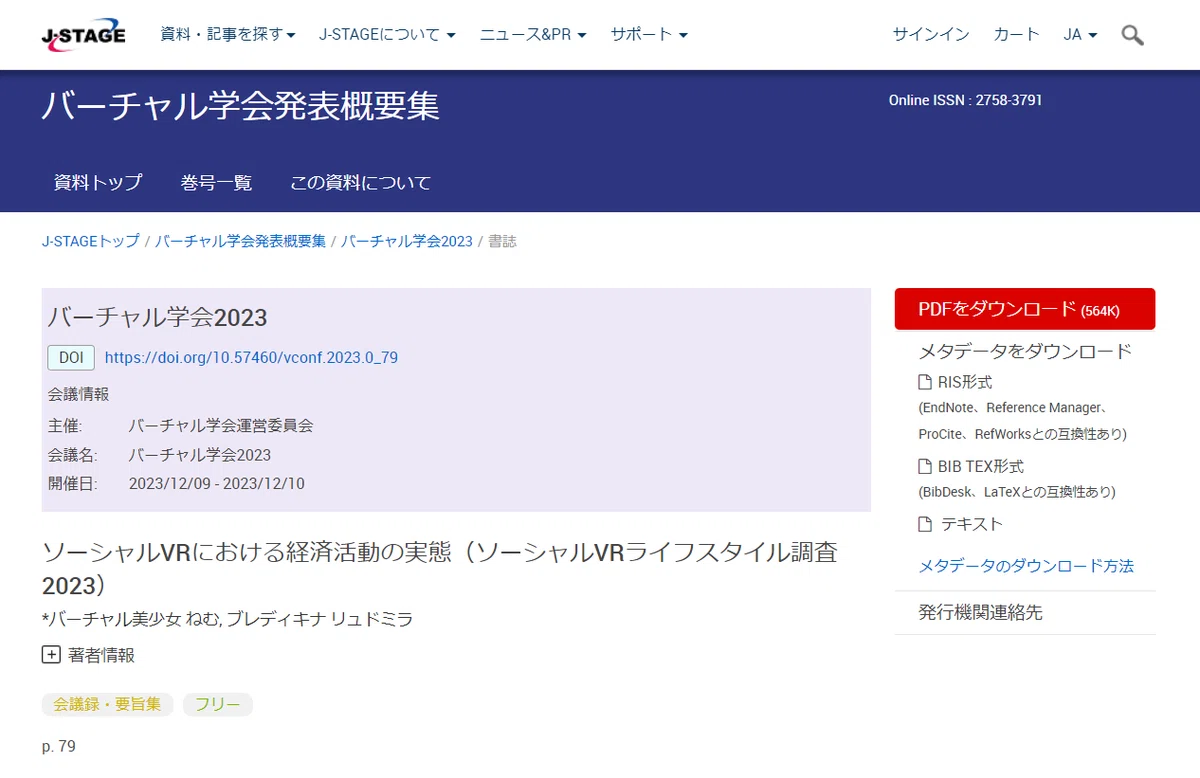
Task: Click the PDFをダウンロード button
Action: 1025,309
